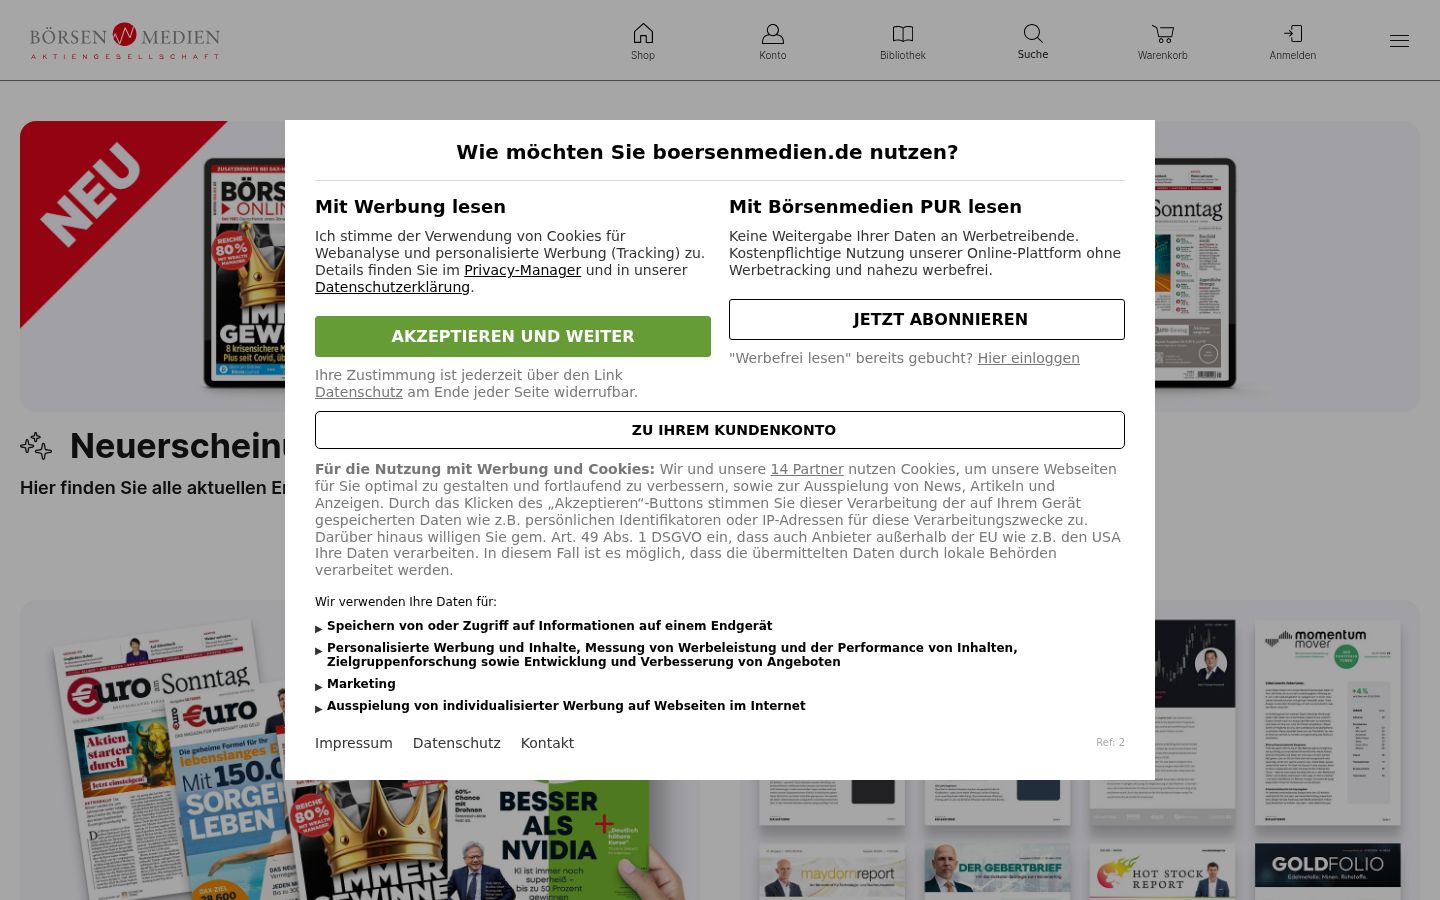Screen dimensions: 1440x900
Task: Click the Sonntag tablet cover in banner
Action: [x=1195, y=272]
